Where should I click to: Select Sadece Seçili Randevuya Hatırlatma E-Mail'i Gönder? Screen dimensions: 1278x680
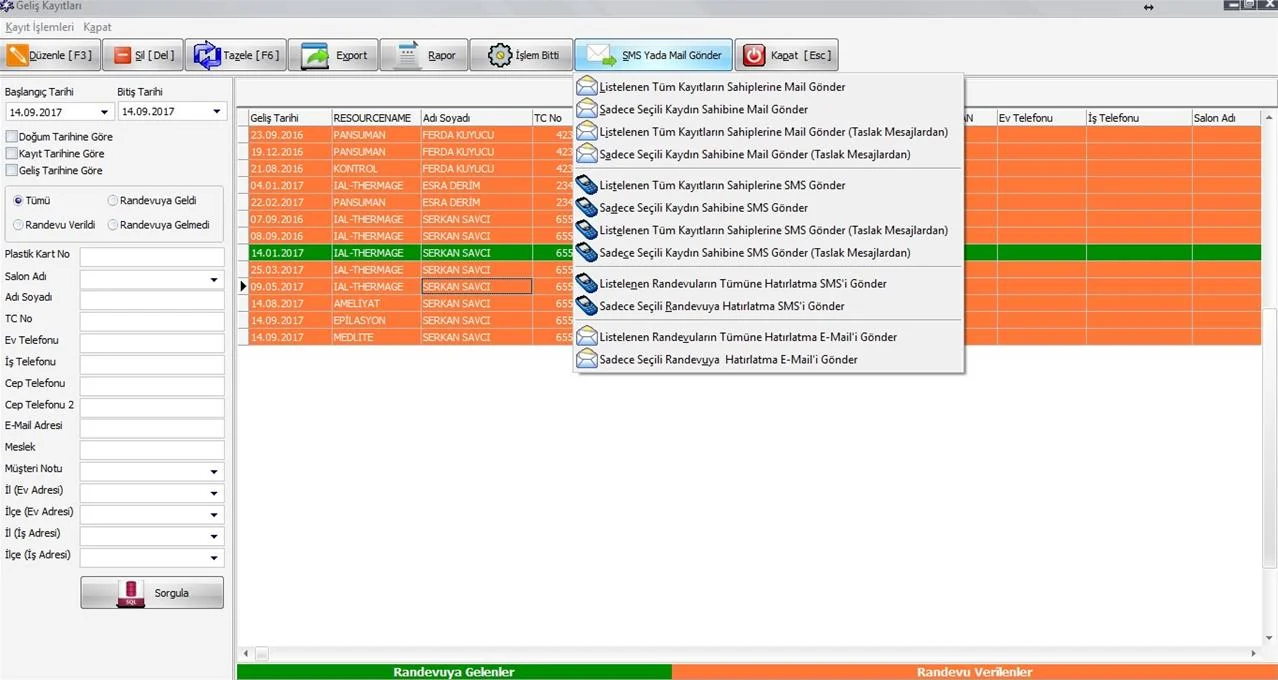768,359
